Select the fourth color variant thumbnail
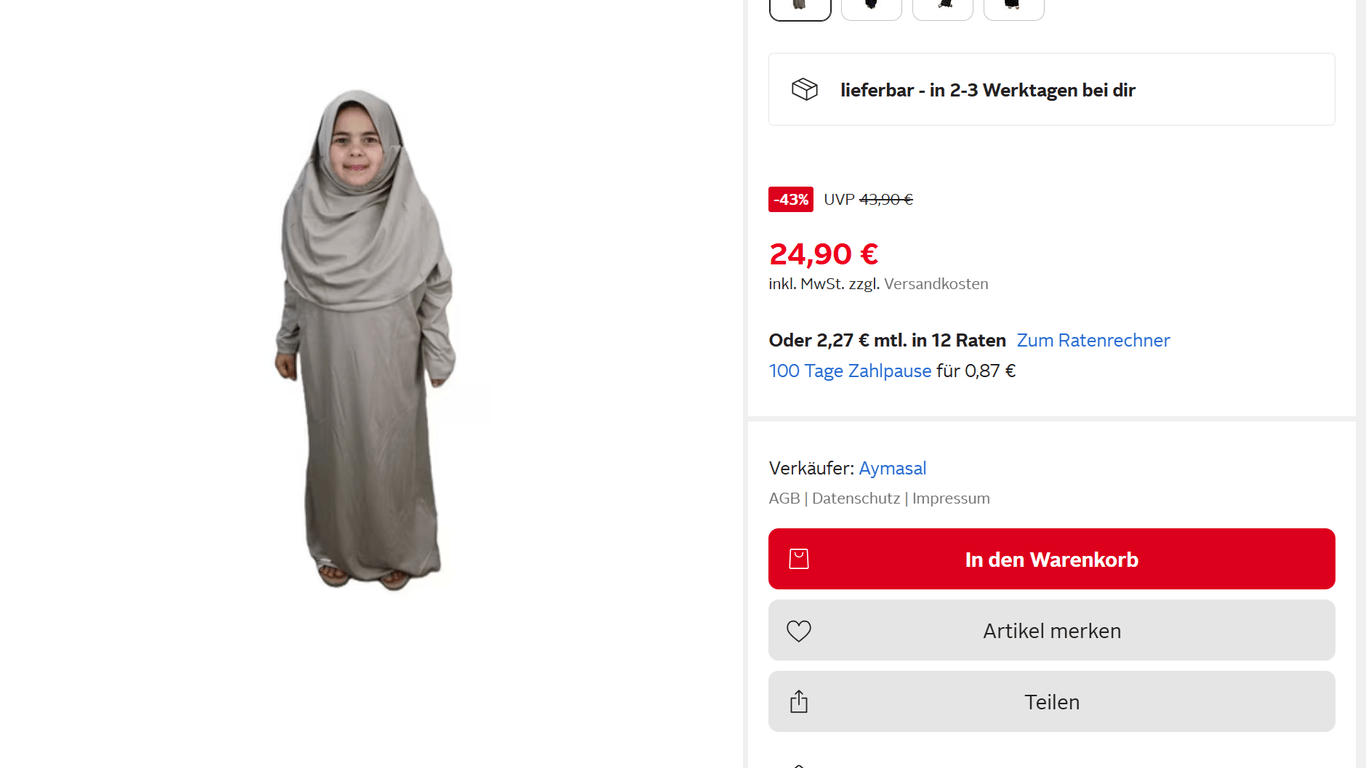Viewport: 1366px width, 768px height. coord(1014,8)
